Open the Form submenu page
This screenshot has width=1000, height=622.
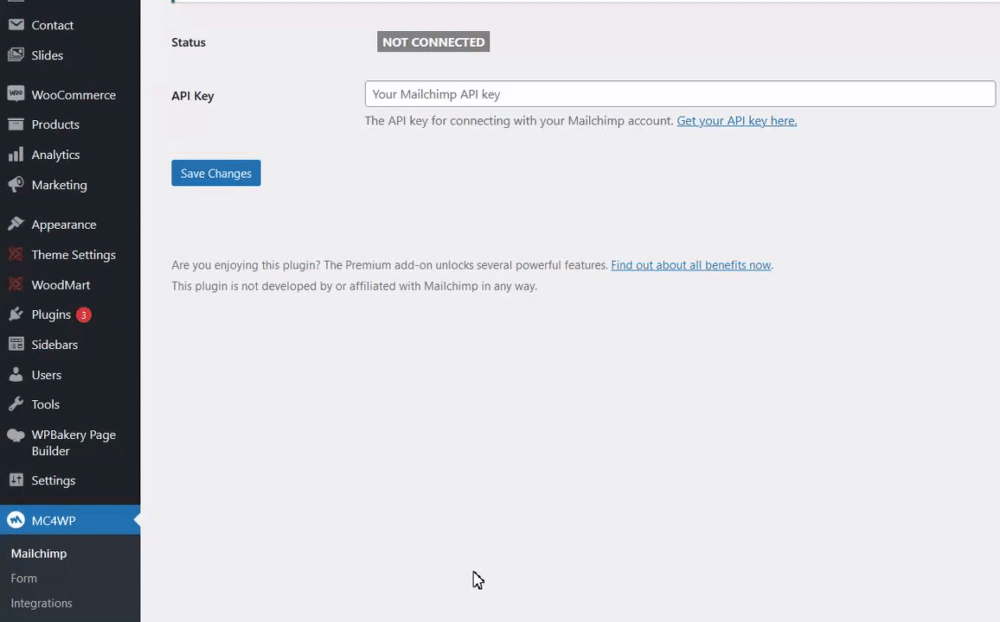(x=24, y=578)
